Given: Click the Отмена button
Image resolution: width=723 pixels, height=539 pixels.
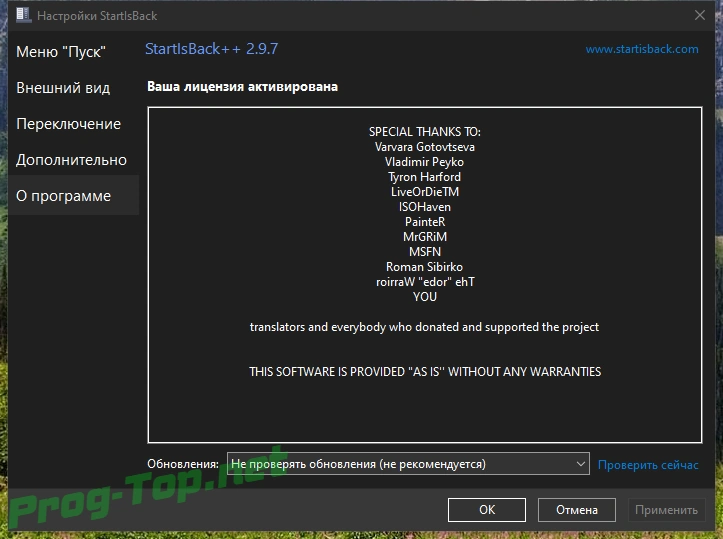Looking at the screenshot, I should click(576, 509).
